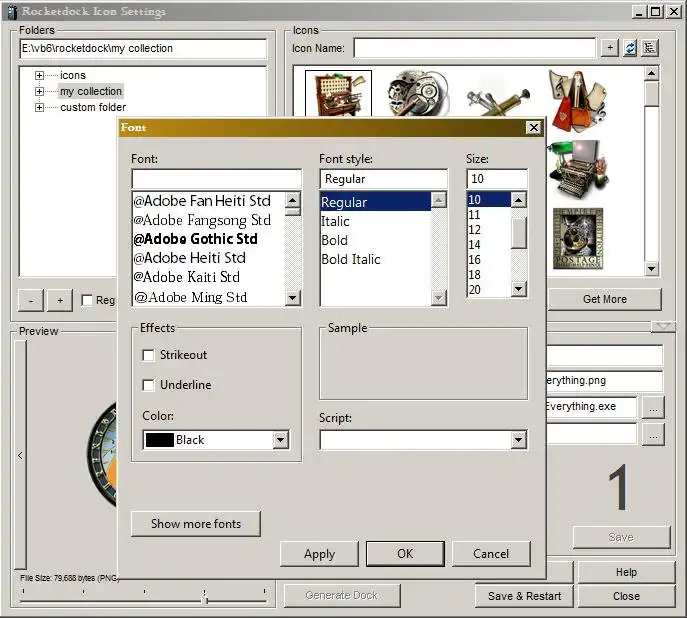The height and width of the screenshot is (618, 687).
Task: Choose @Adobe Ming Std font
Action: coord(191,297)
